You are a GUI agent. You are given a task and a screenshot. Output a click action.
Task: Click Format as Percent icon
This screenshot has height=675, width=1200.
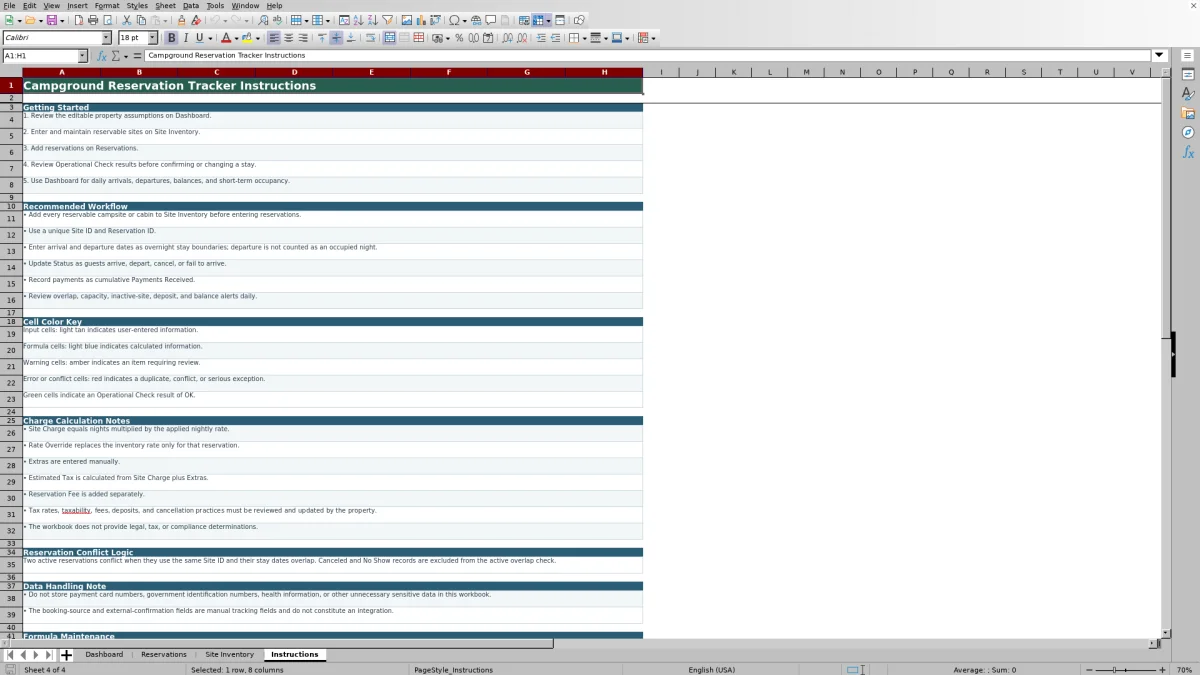pos(459,38)
